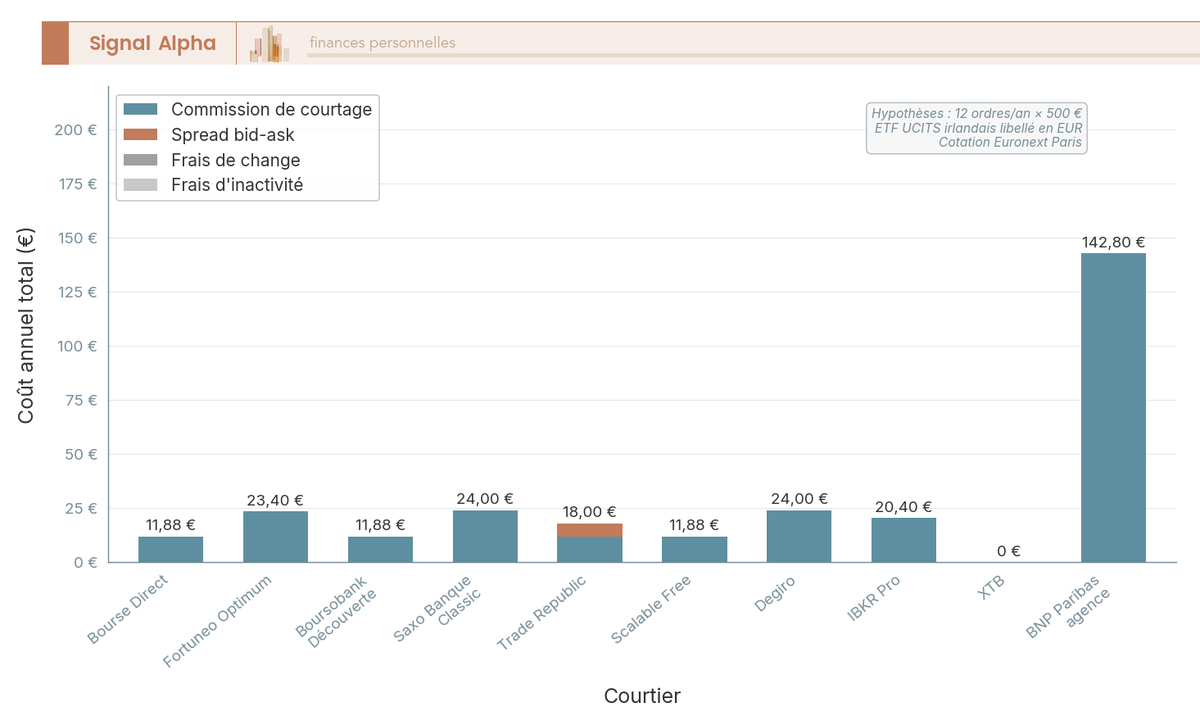Click the 200 € y-axis tick

pyautogui.click(x=78, y=130)
